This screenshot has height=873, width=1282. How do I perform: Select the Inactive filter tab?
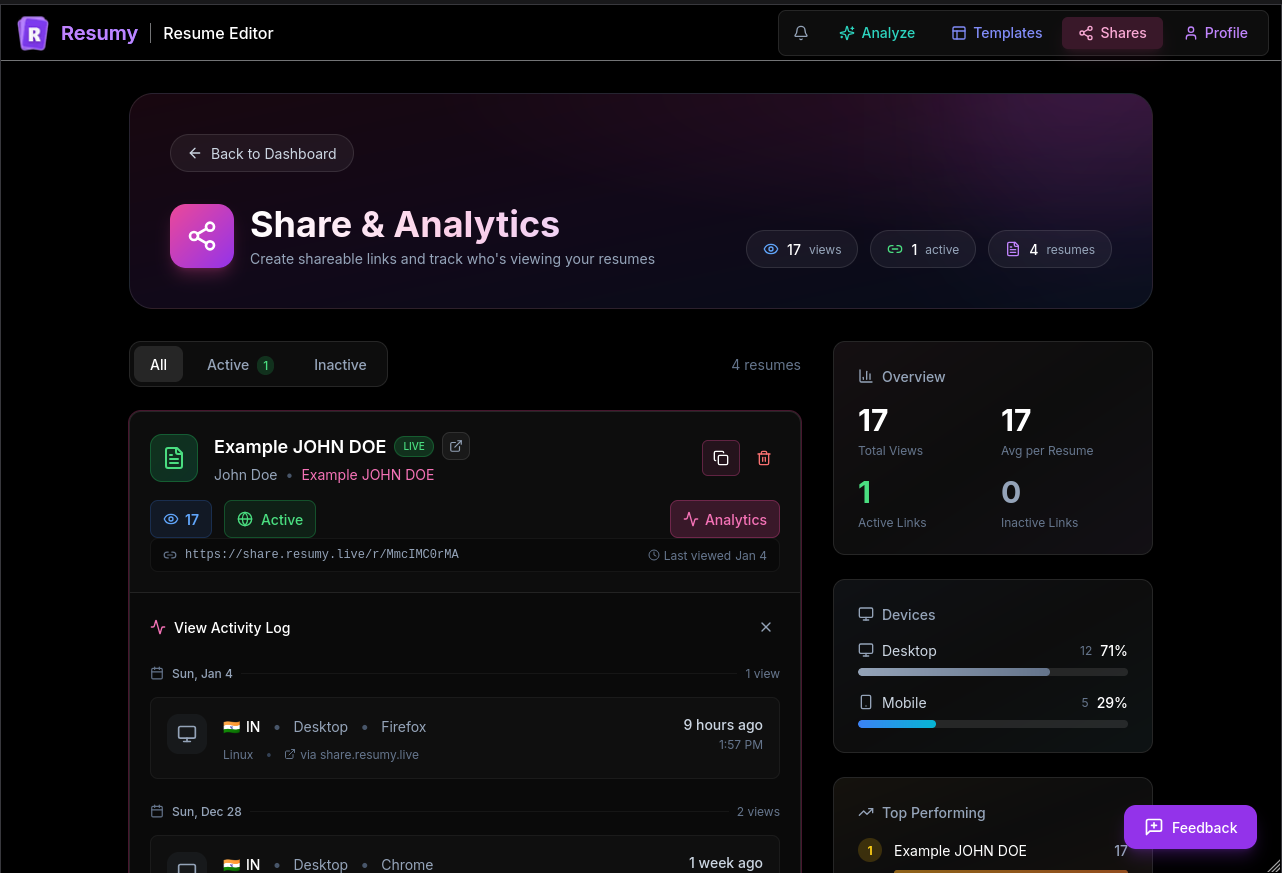click(340, 365)
